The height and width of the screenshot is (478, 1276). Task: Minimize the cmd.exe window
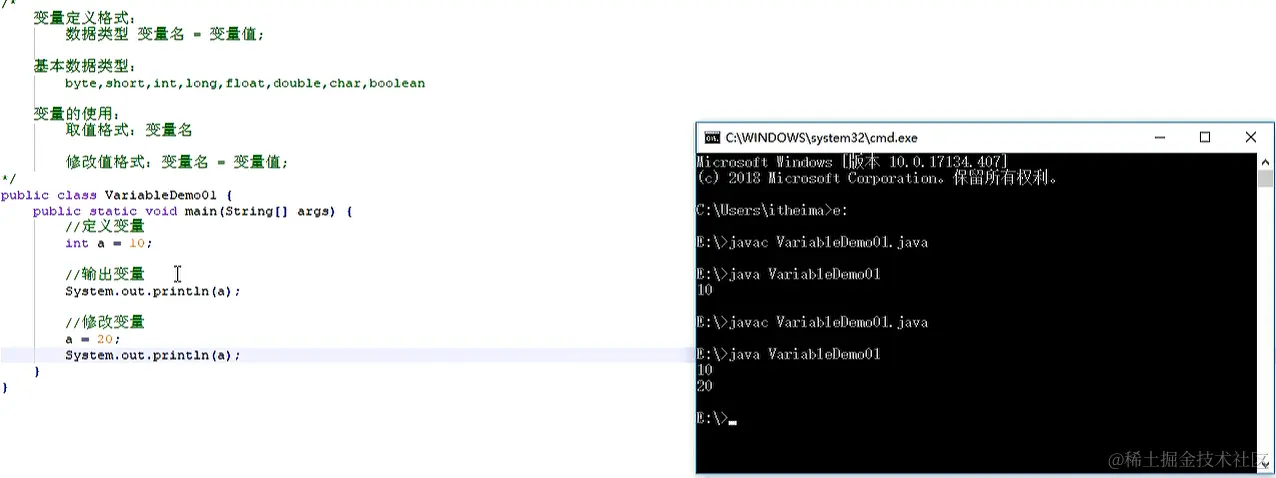pyautogui.click(x=1159, y=137)
